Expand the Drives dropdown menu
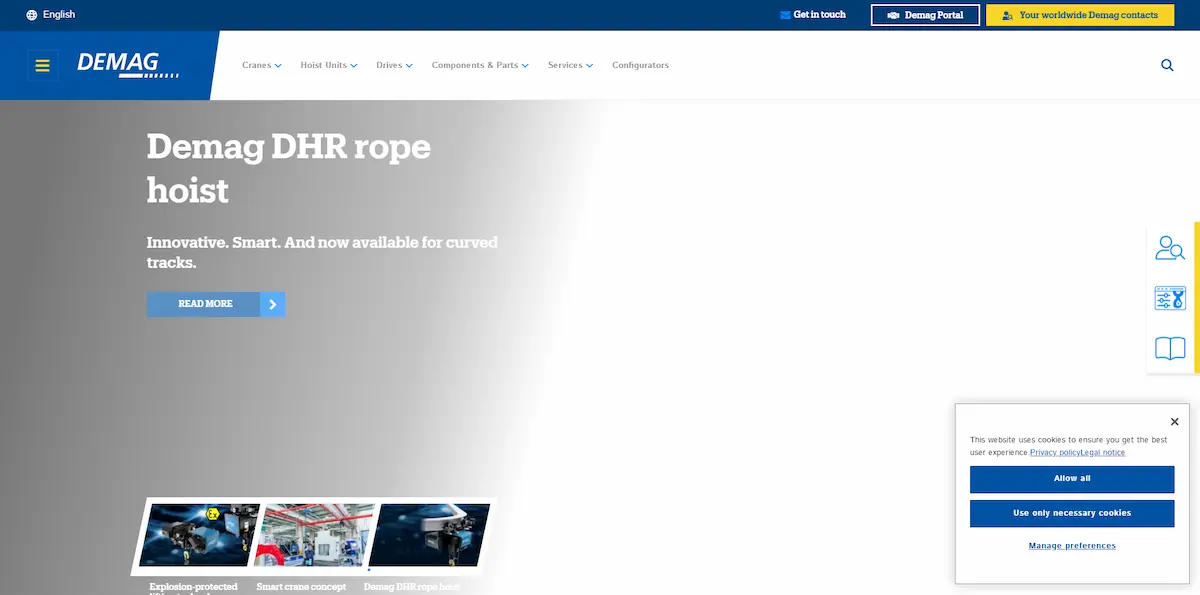Viewport: 1200px width, 595px height. pos(394,66)
